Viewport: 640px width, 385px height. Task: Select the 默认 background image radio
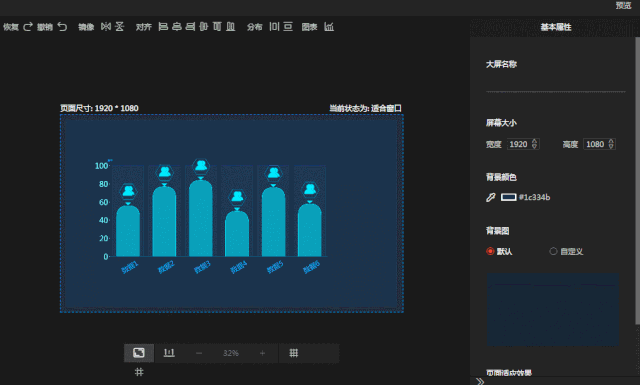point(490,251)
